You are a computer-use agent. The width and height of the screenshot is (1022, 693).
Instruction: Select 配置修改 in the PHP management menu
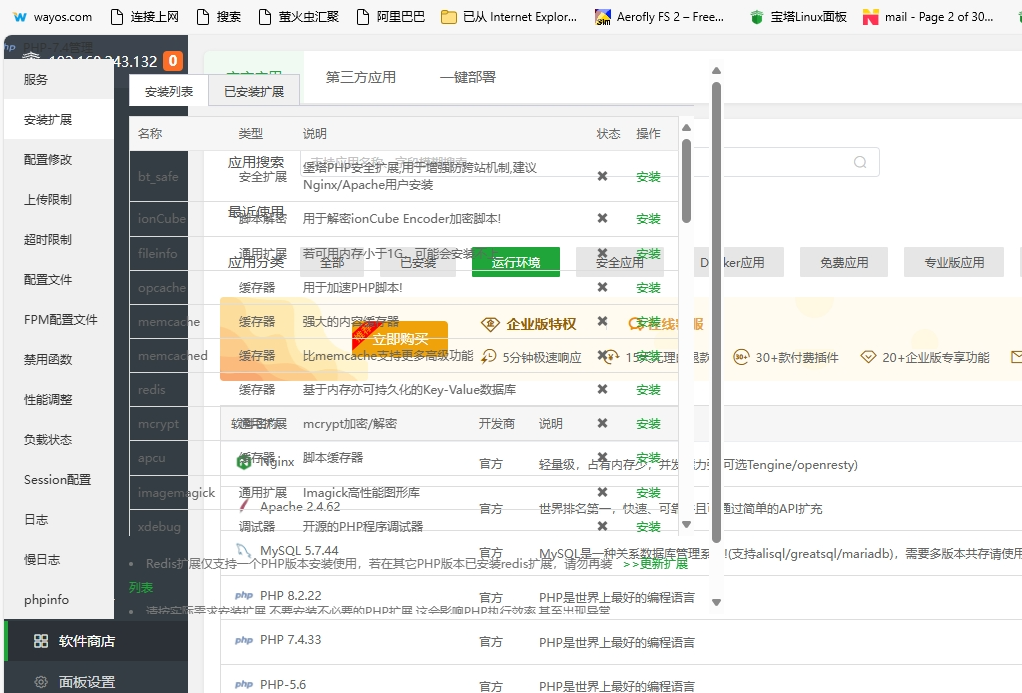59,160
